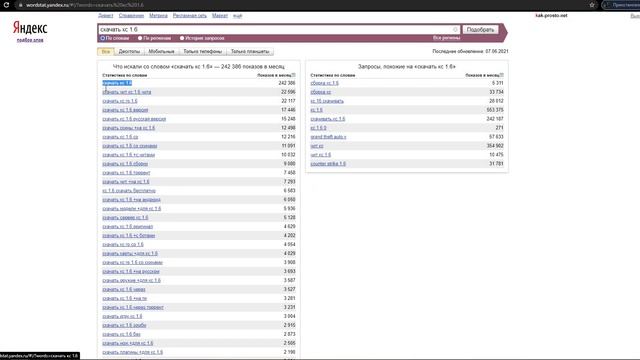This screenshot has height=360, width=640.
Task: Open the 'Директ' top navigation link
Action: pos(106,16)
